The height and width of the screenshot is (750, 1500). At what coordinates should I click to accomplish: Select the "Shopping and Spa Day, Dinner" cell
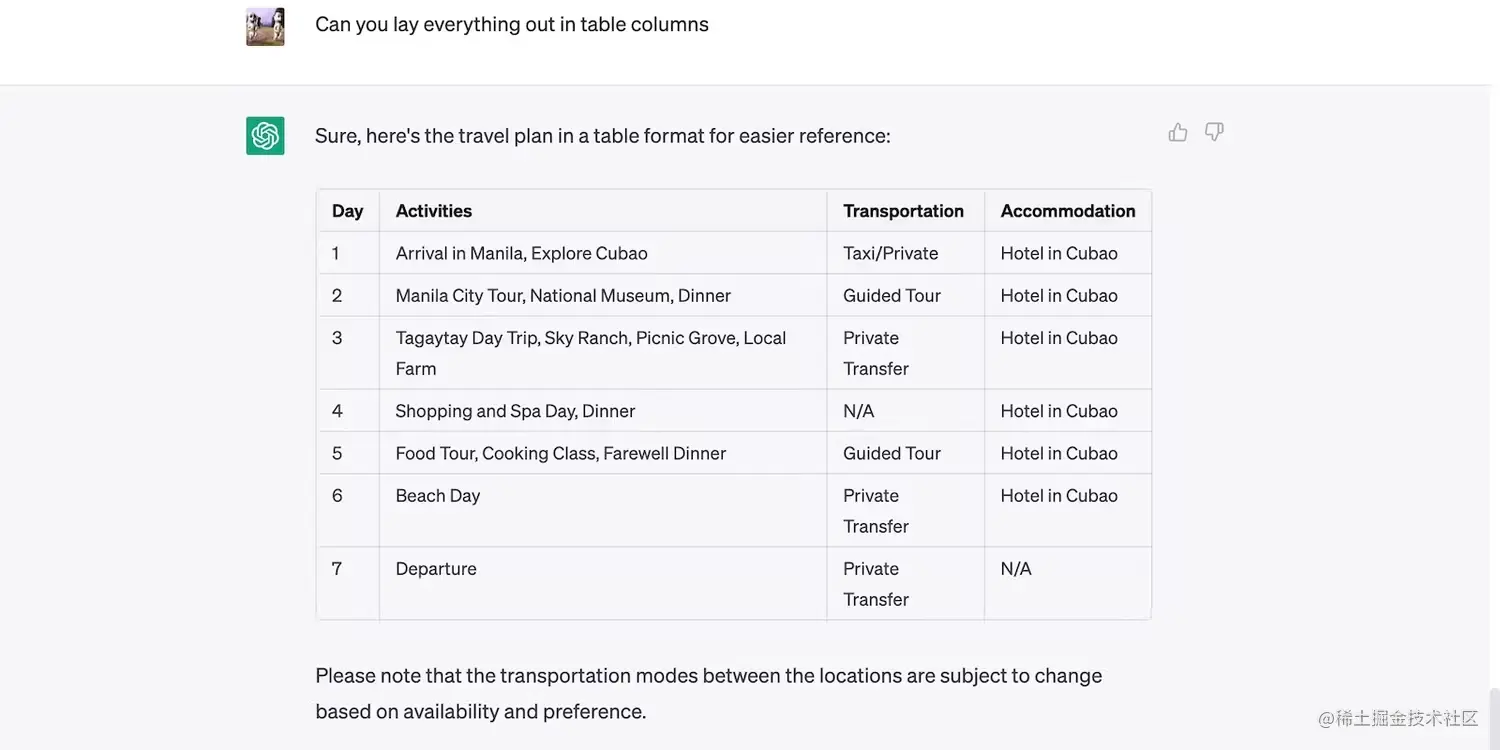click(515, 411)
